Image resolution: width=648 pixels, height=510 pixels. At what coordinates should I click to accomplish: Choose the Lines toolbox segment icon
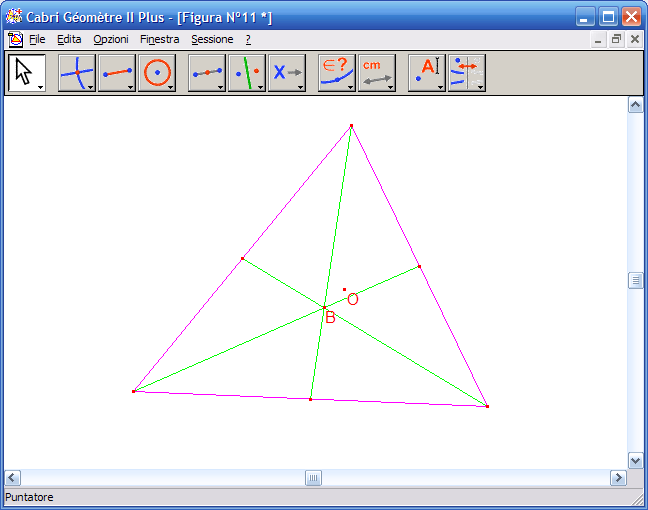pos(117,73)
